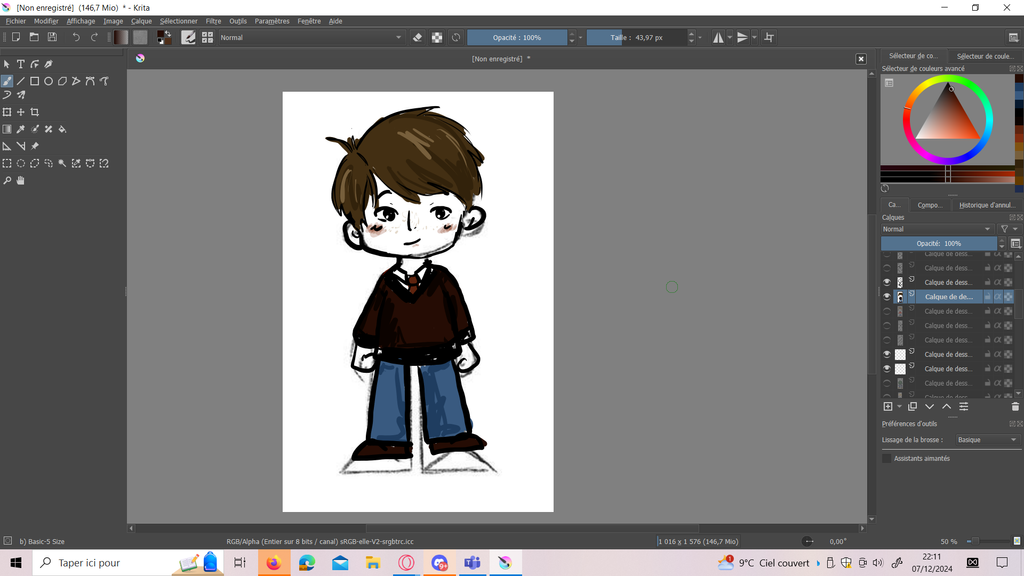Screen dimensions: 1024x576
Task: Hide the selected highlighted layer
Action: point(886,297)
